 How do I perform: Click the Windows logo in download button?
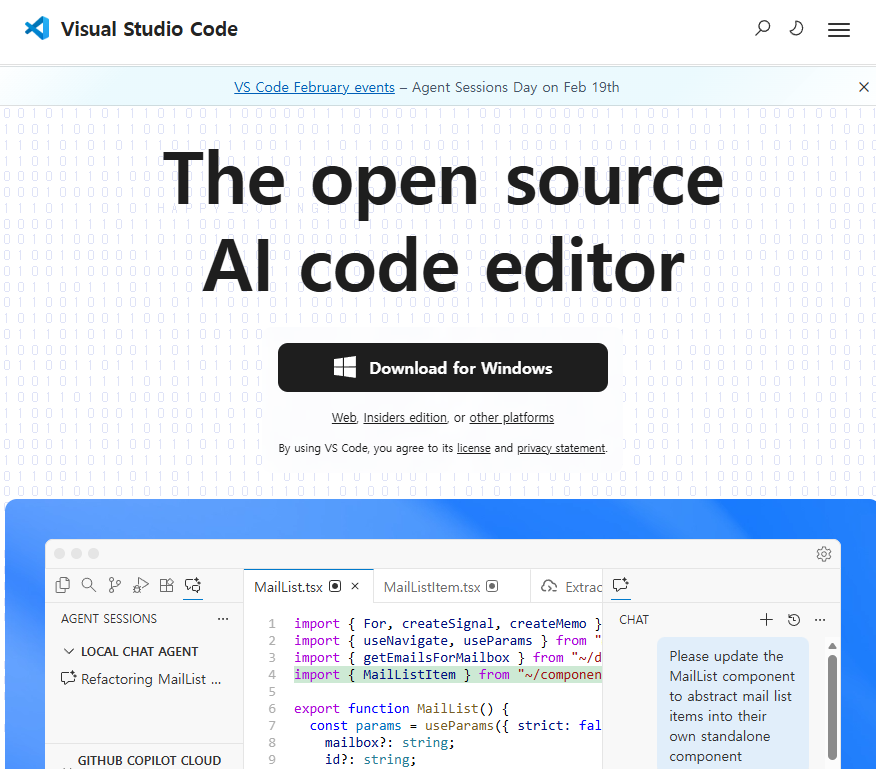pos(345,367)
